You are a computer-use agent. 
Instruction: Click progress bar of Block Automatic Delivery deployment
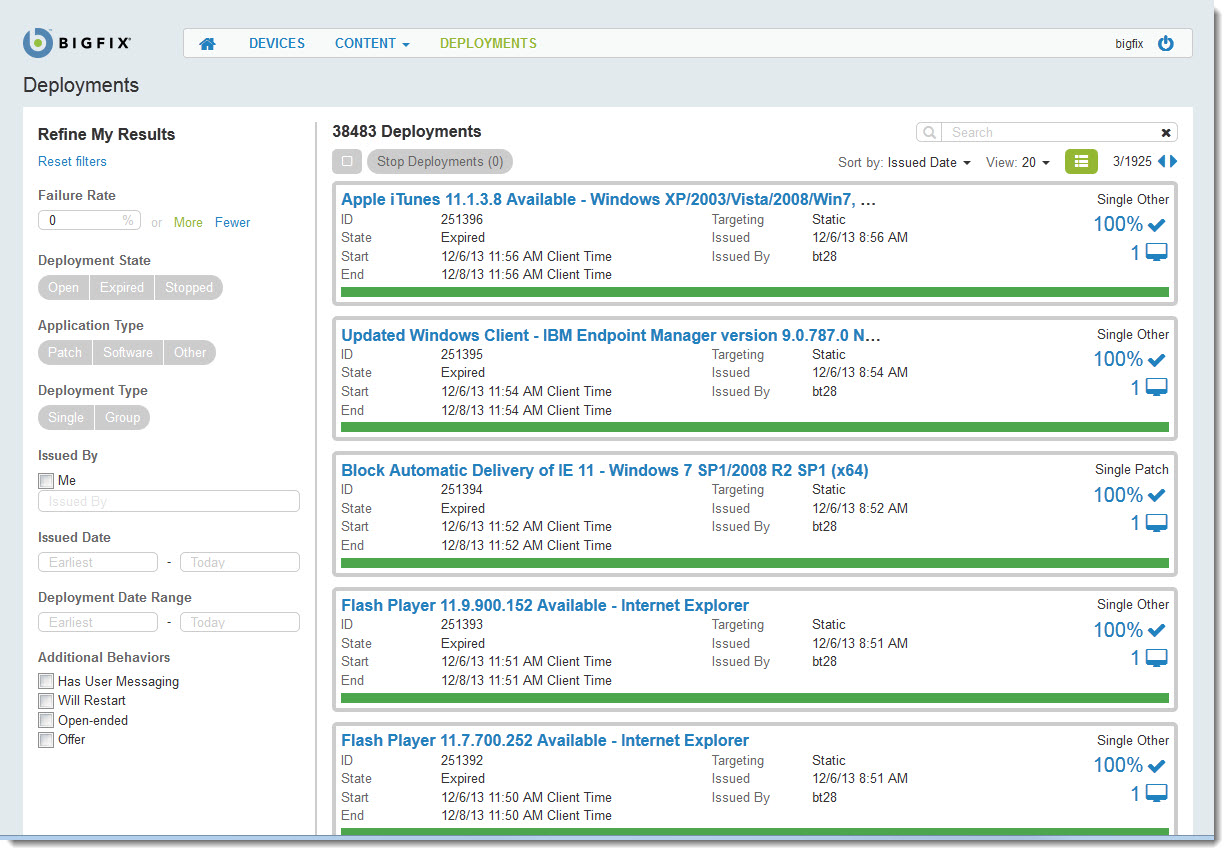click(755, 563)
